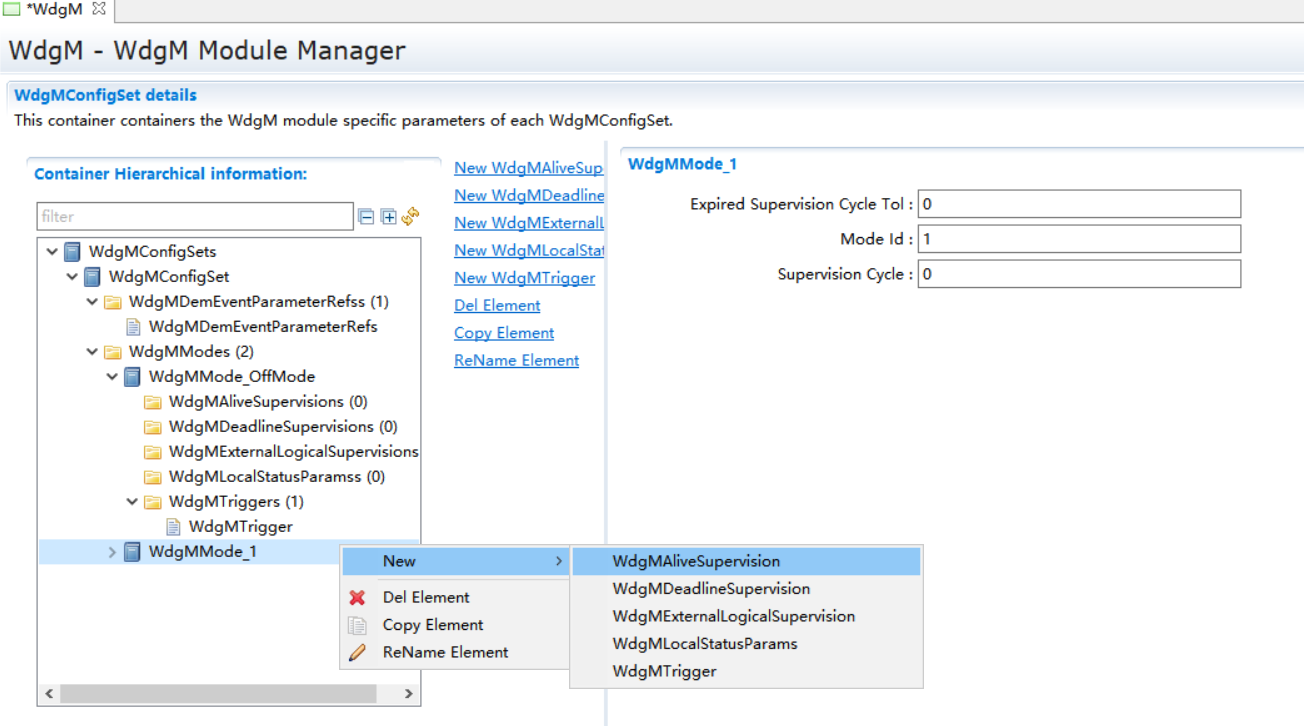1304x726 pixels.
Task: Click the pencil ReName Element icon
Action: pos(357,653)
